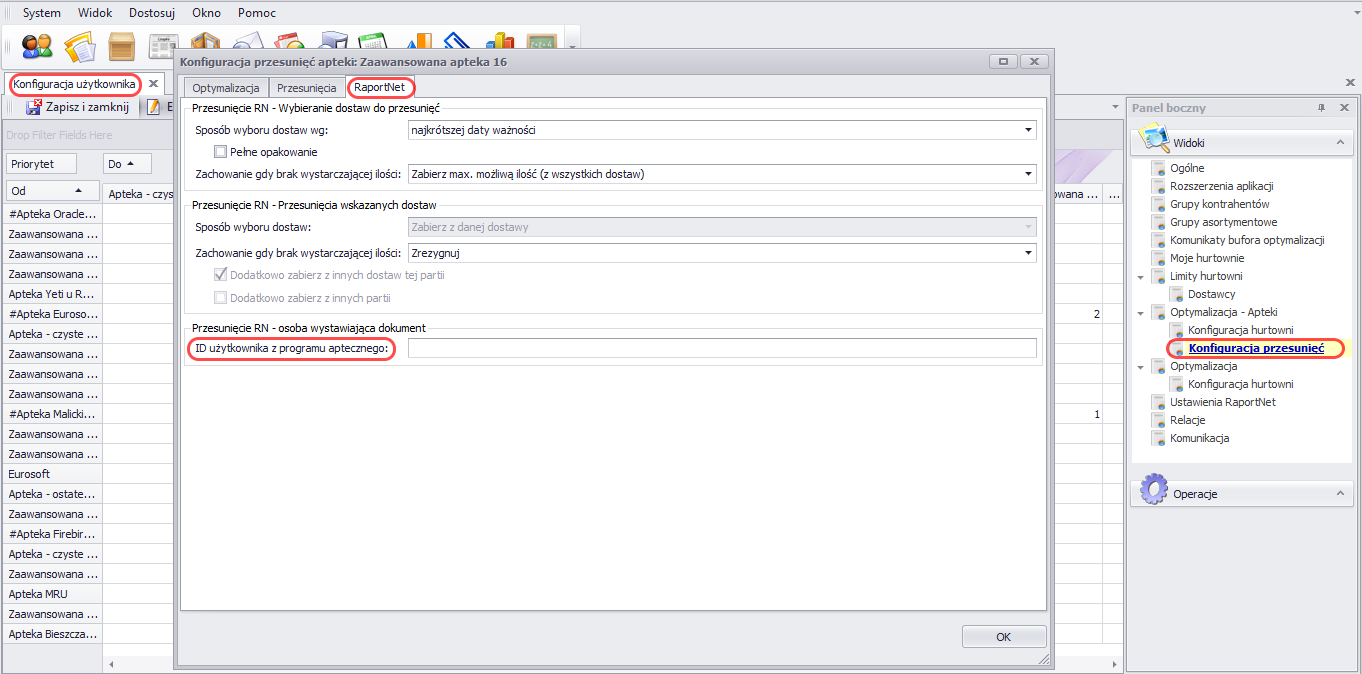Image resolution: width=1362 pixels, height=674 pixels.
Task: Toggle Dodatkowo zabierz z innych dostaw tej partii
Action: click(x=221, y=275)
